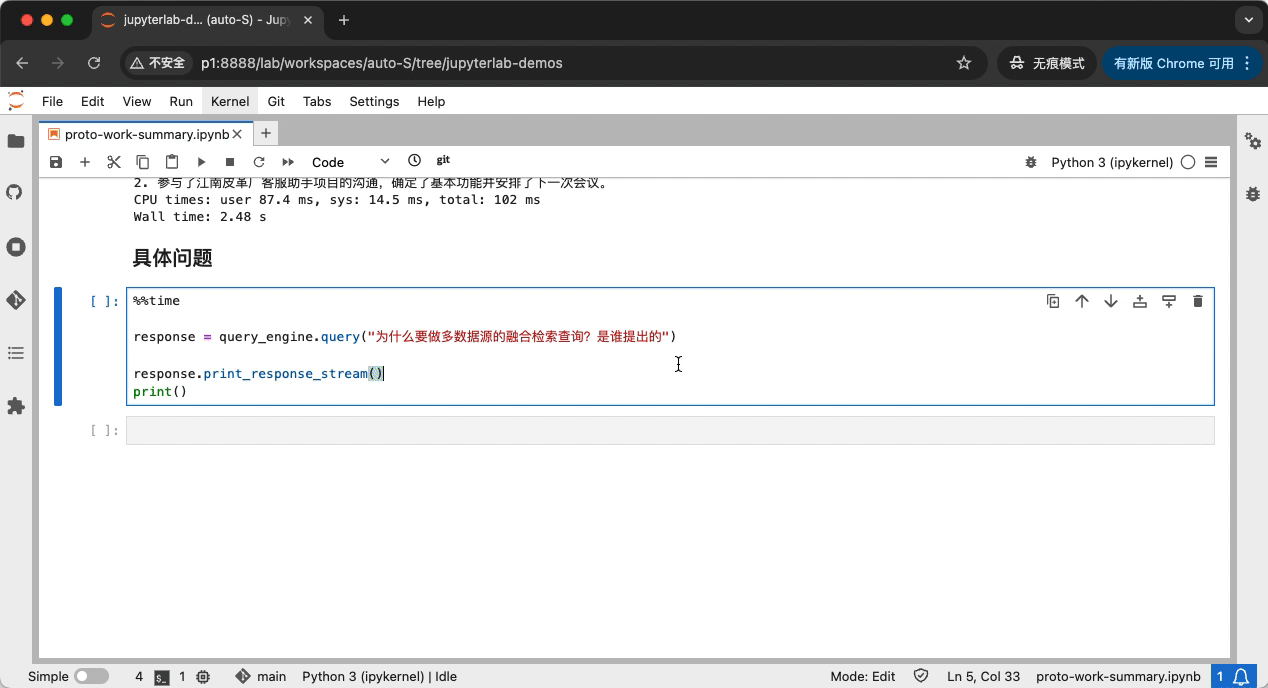Toggle Simple interface mode switch
The image size is (1268, 688).
click(x=91, y=676)
